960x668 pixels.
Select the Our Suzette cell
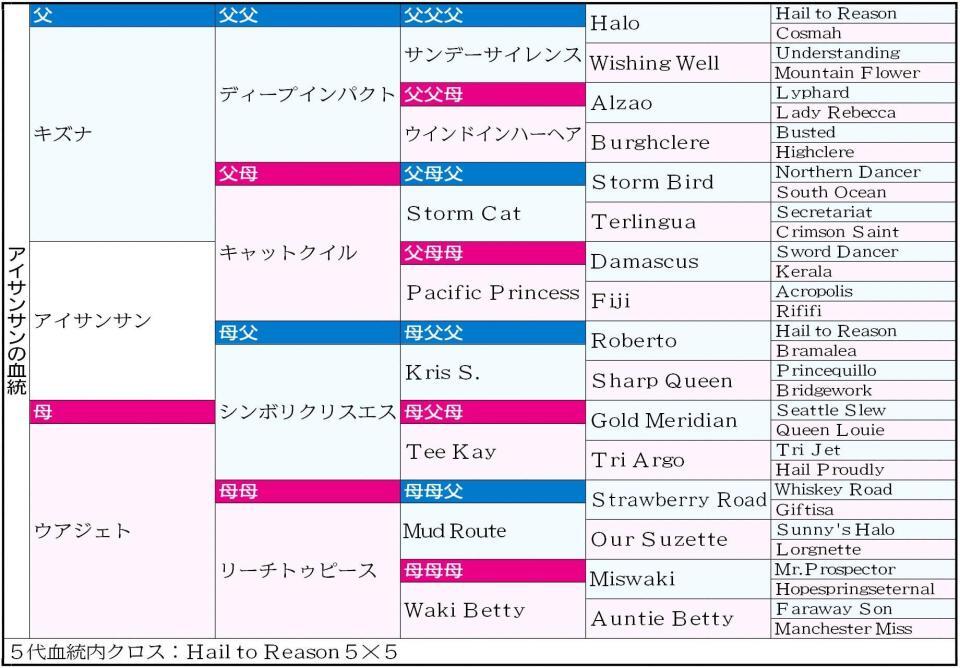(x=678, y=539)
